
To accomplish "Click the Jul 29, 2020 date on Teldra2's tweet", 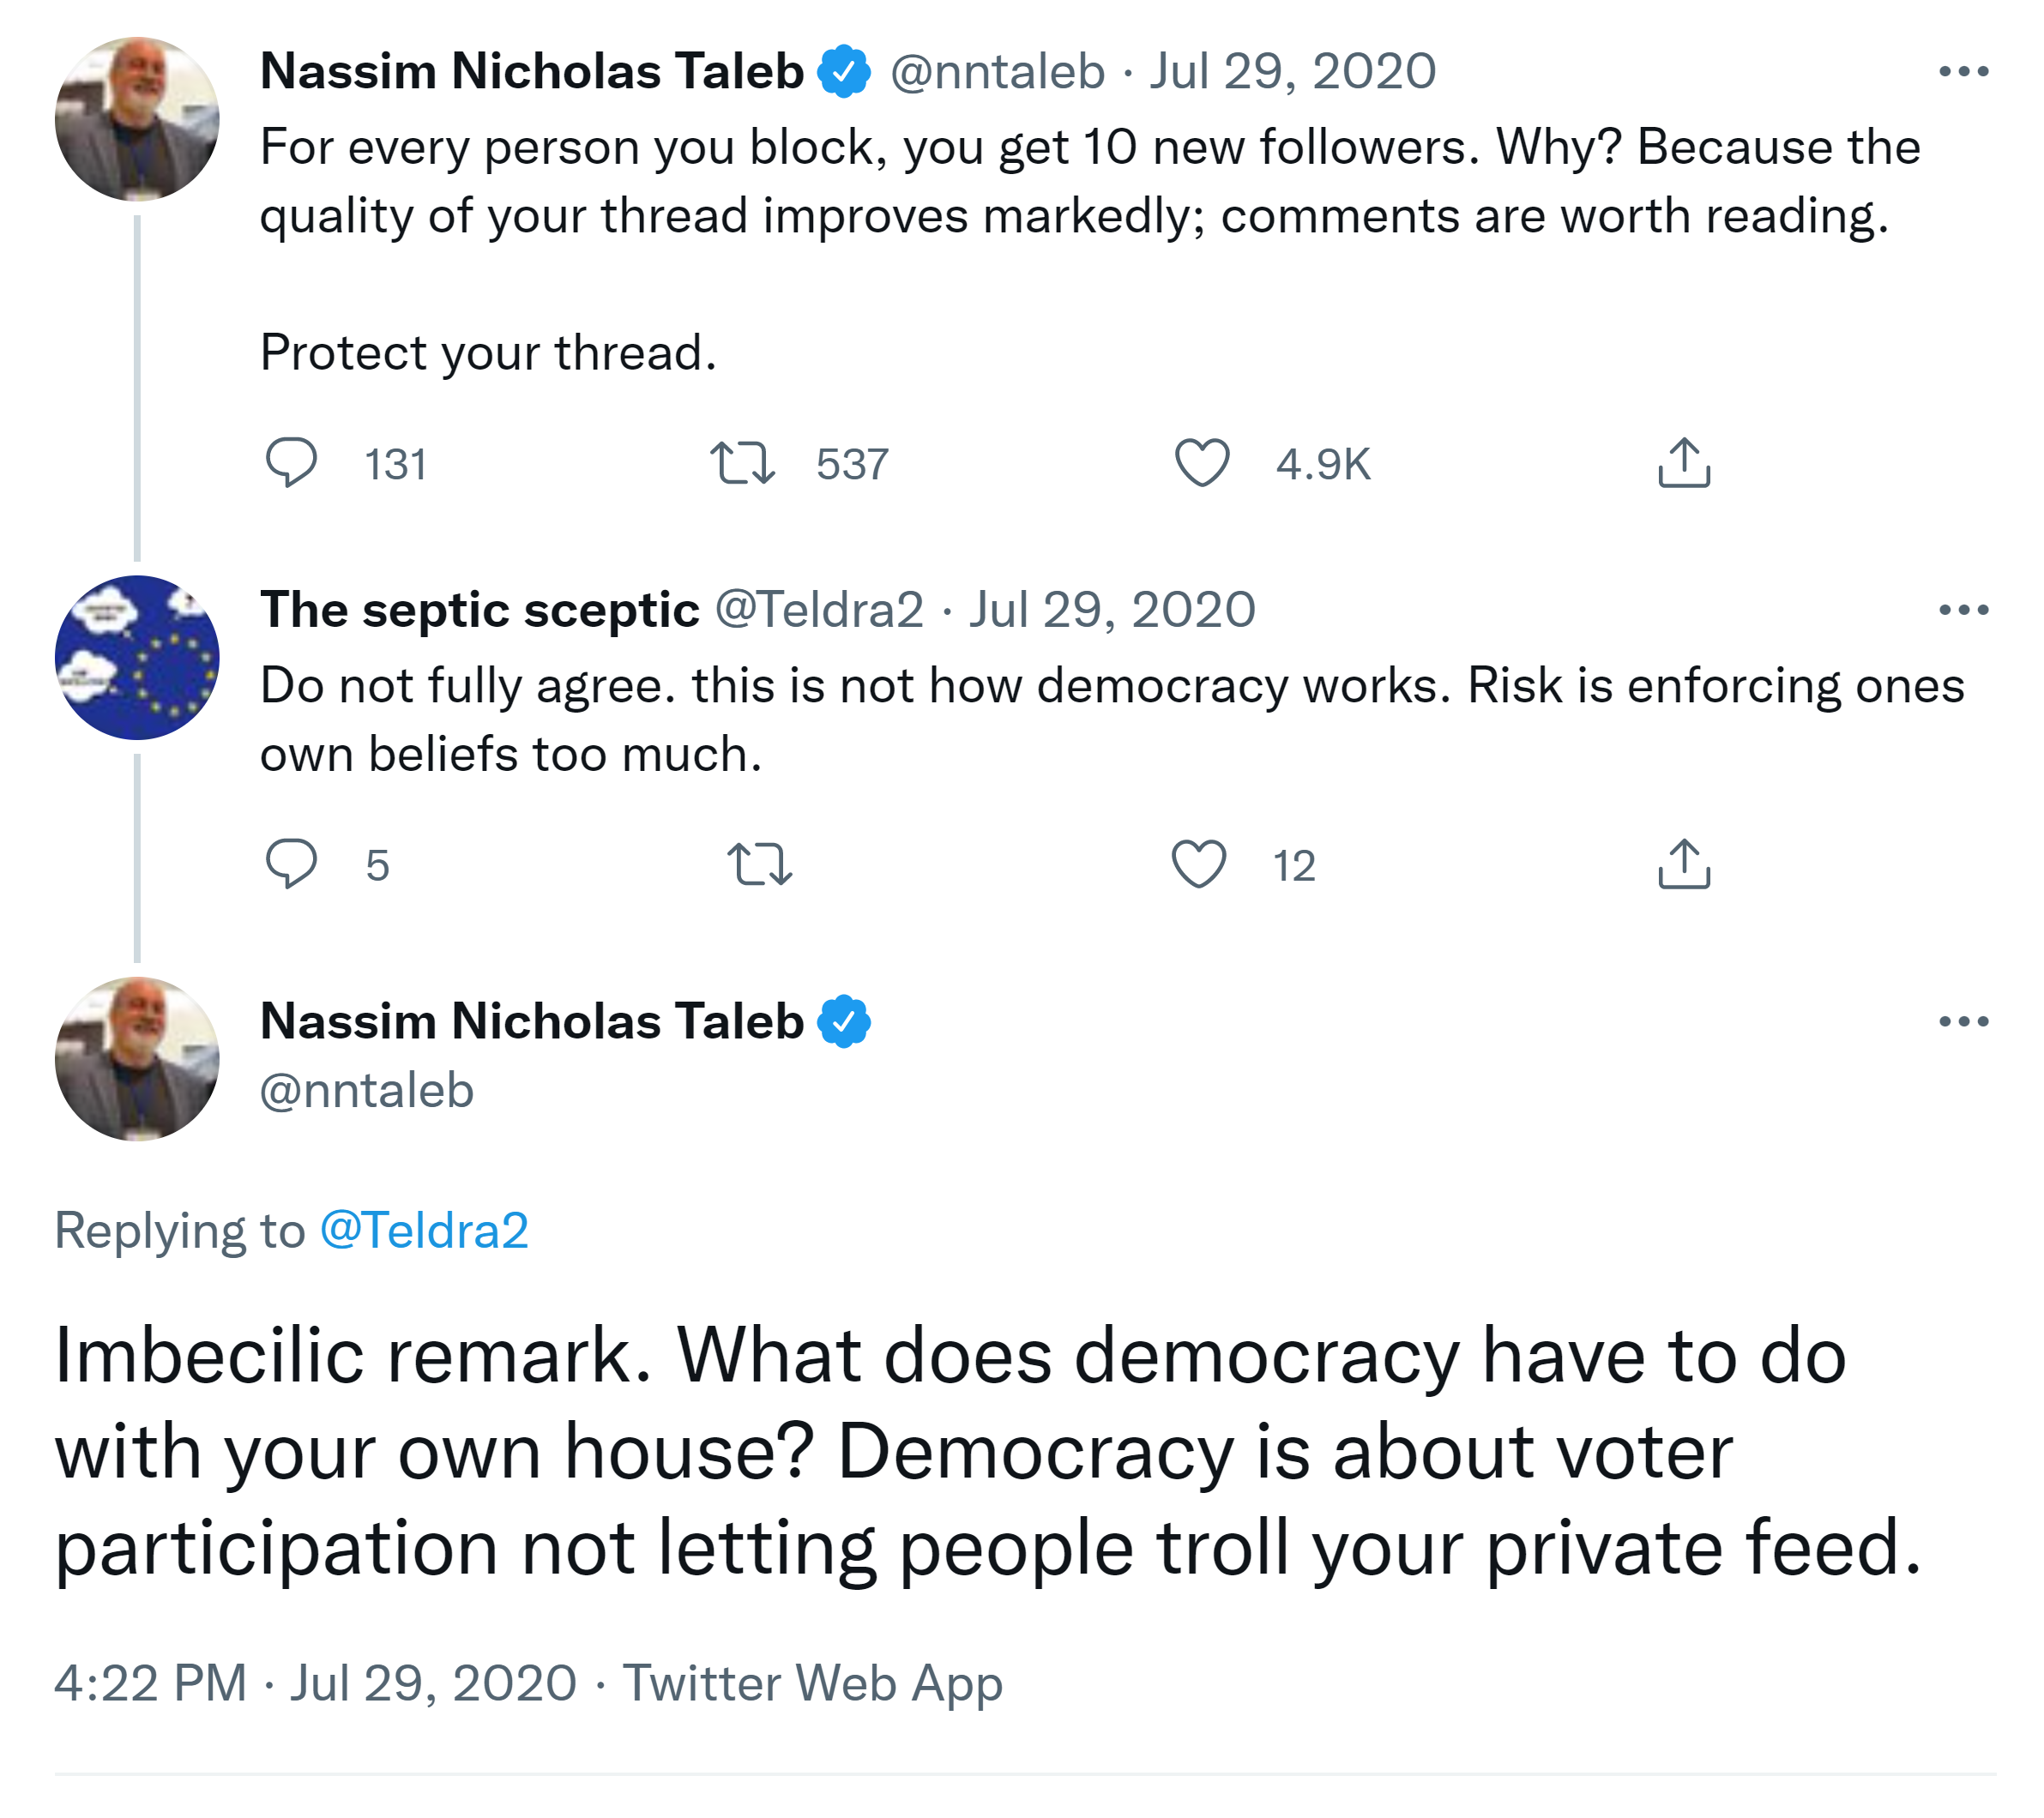I will (1112, 609).
